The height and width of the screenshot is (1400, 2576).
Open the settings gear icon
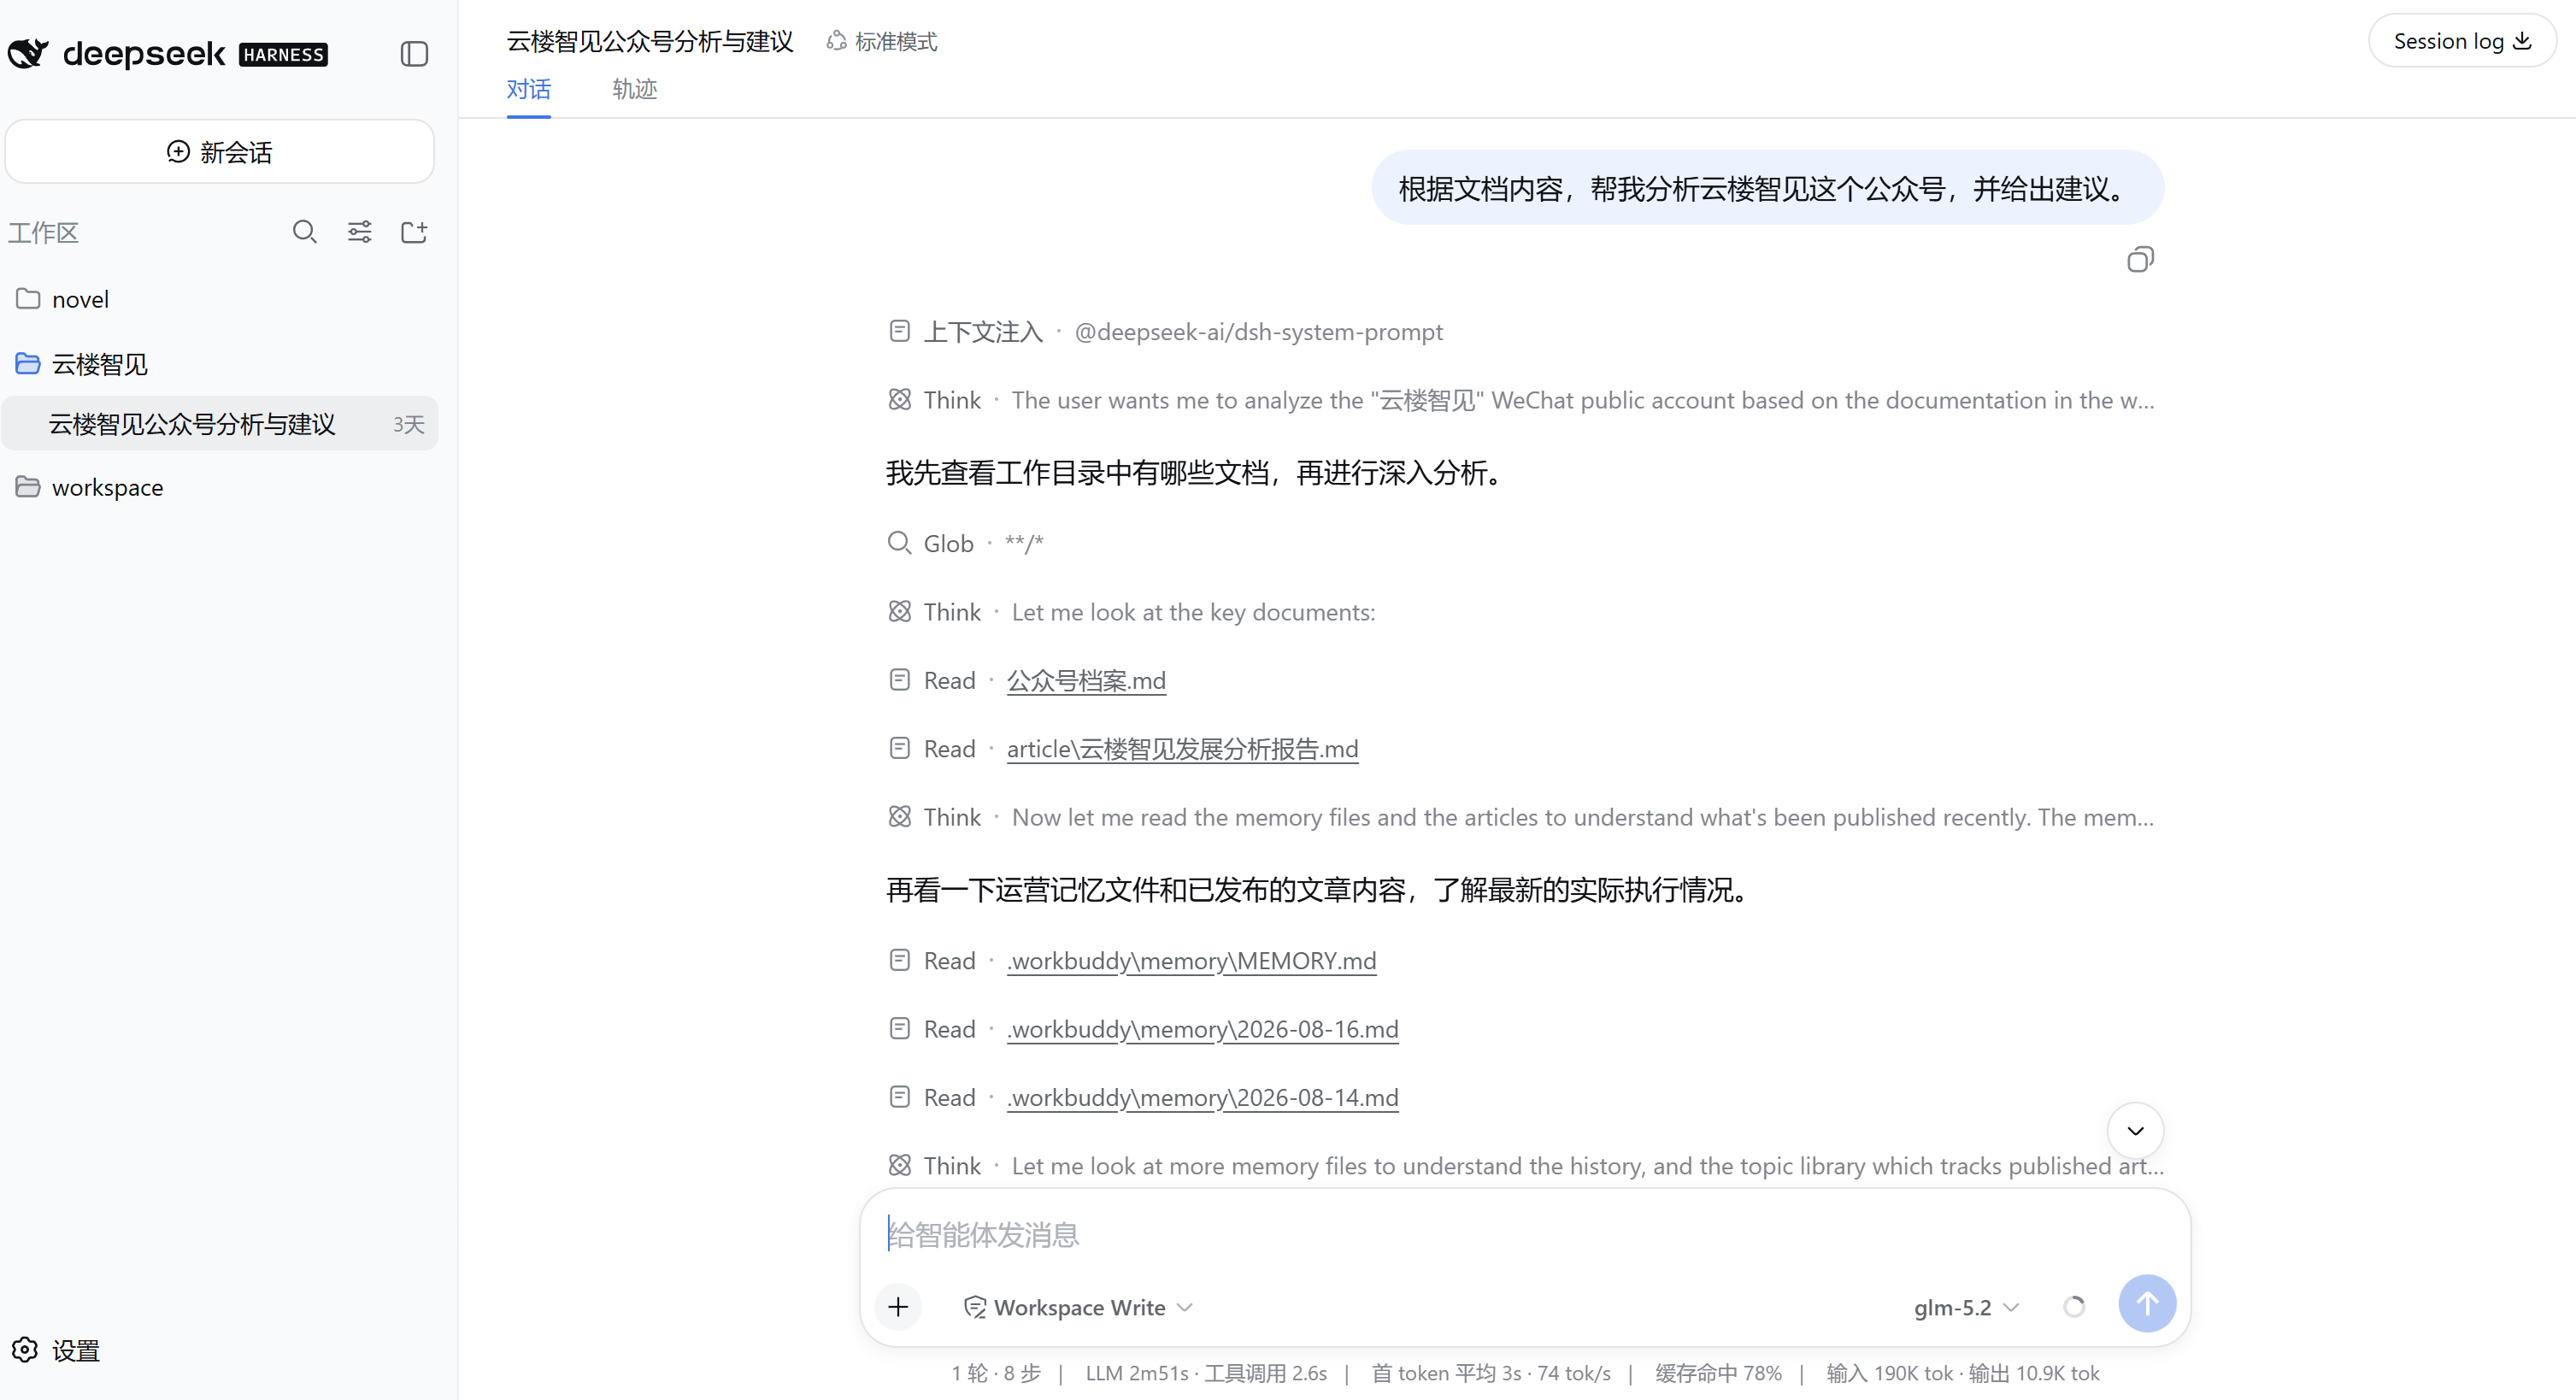pyautogui.click(x=25, y=1350)
